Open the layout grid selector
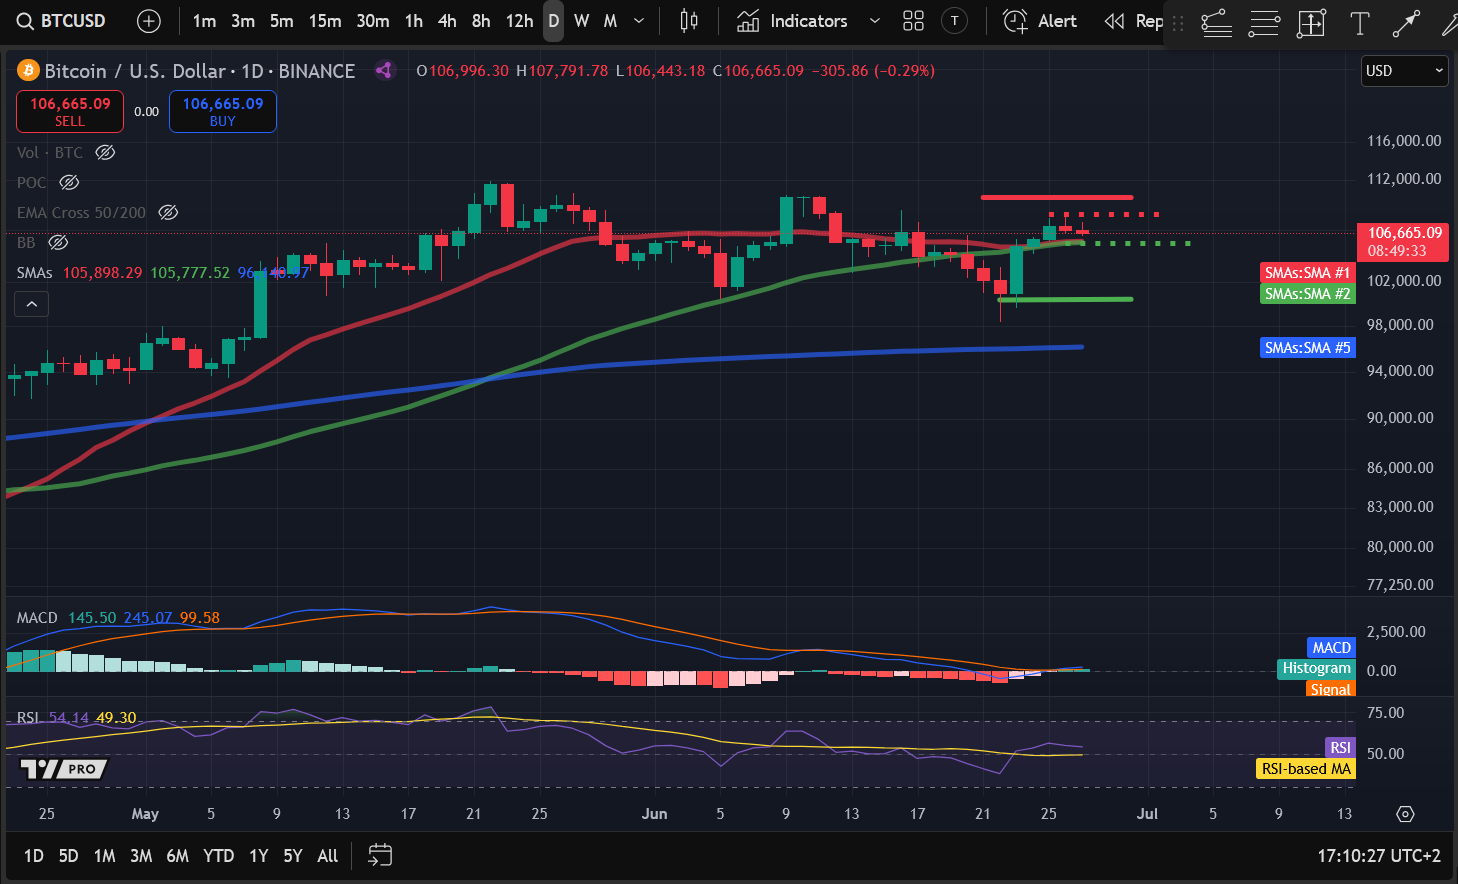1458x884 pixels. pos(913,21)
